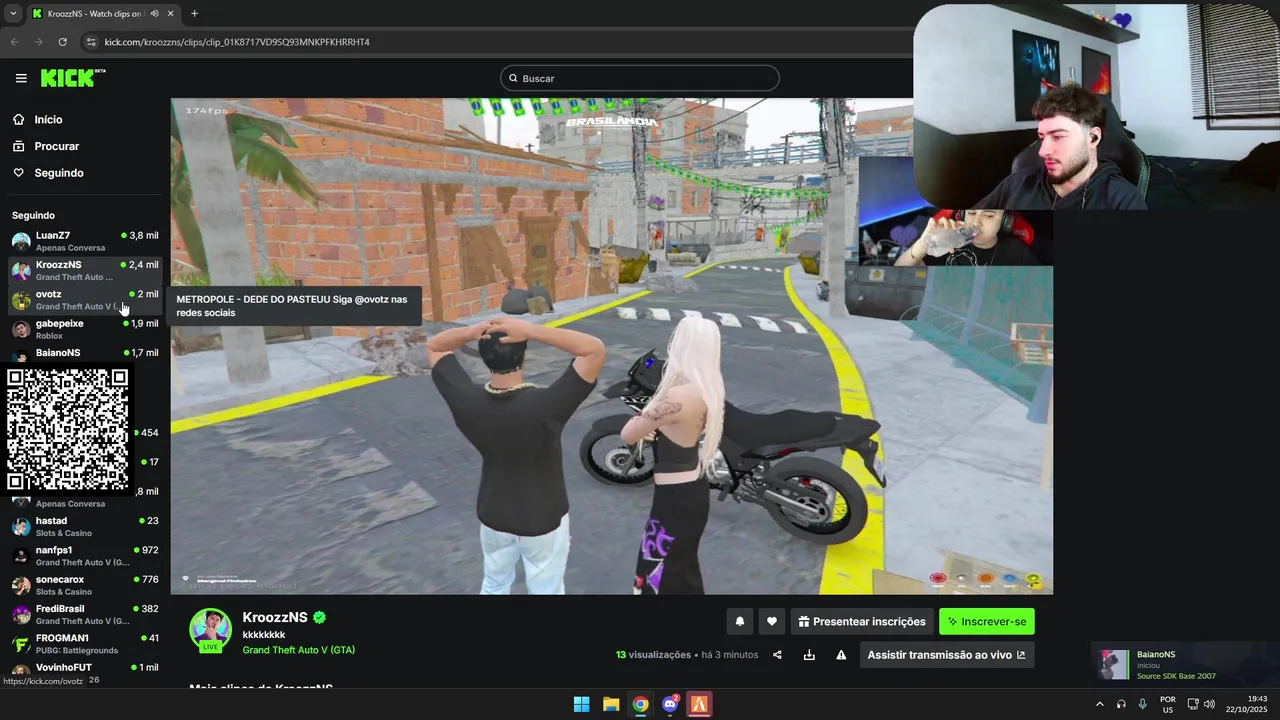Screen dimensions: 1280x720
Task: Open Discord from the taskbar
Action: point(670,704)
